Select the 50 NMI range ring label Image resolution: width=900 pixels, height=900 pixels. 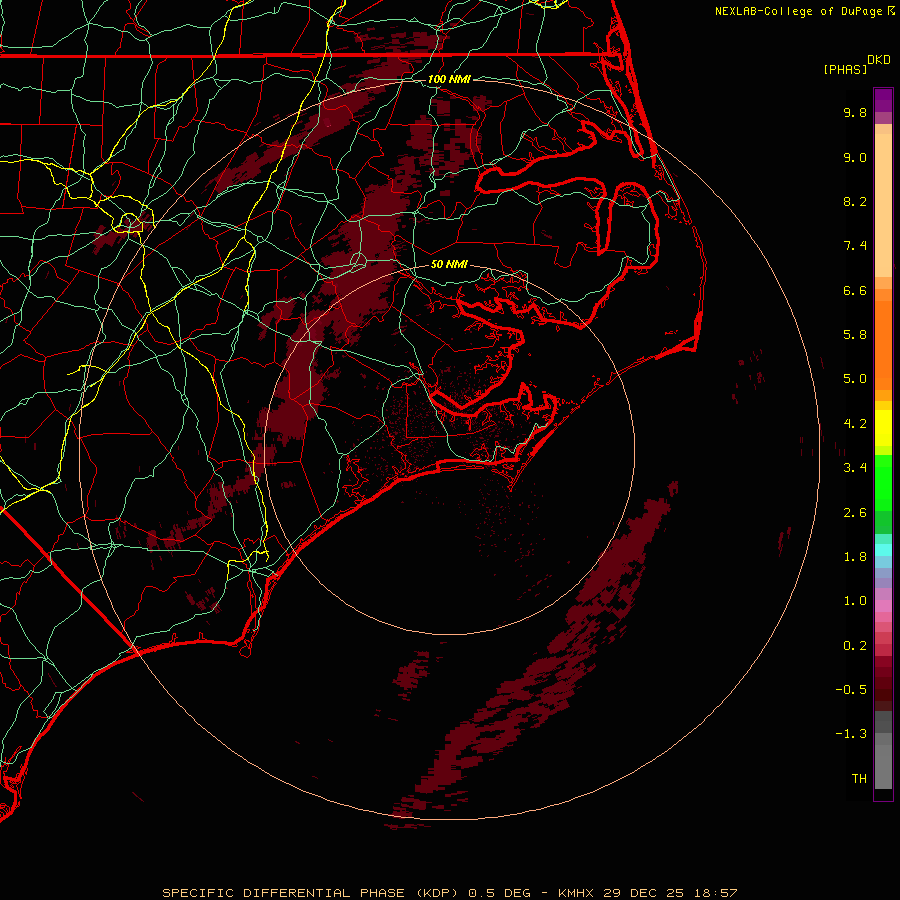[x=449, y=264]
